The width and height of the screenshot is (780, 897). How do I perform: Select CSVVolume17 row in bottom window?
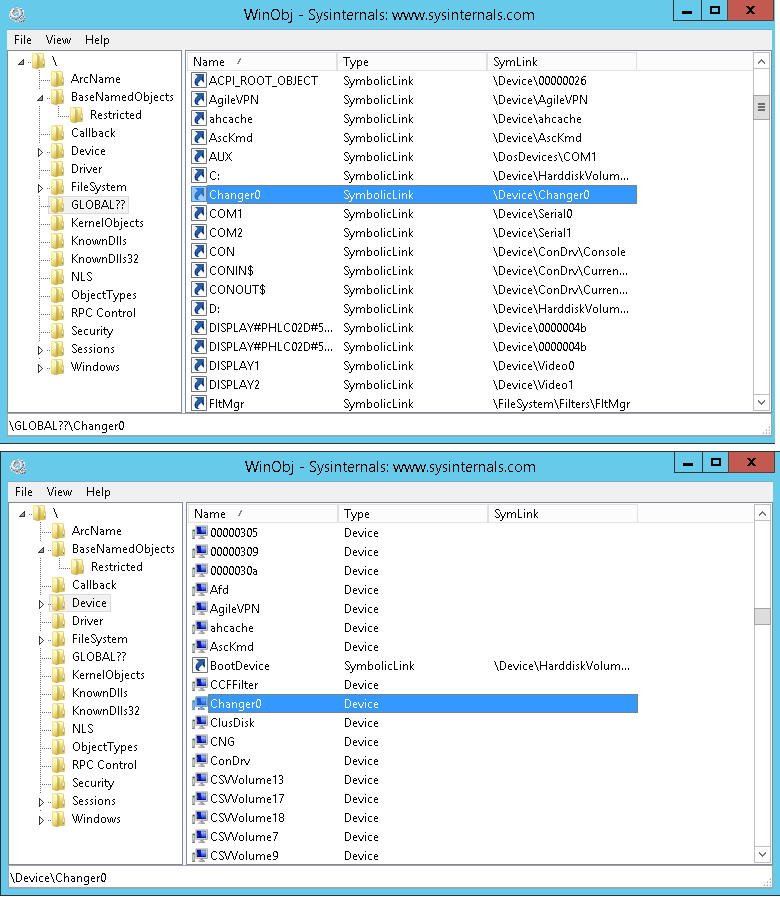414,798
